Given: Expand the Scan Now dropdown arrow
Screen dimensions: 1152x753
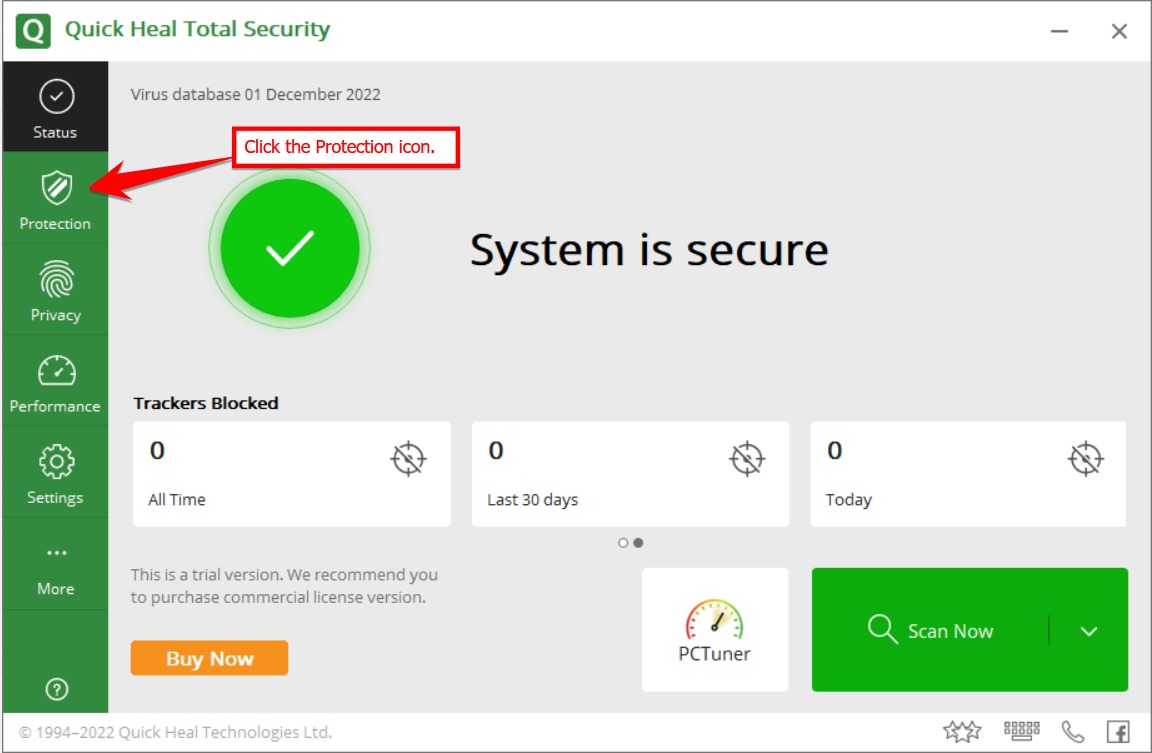Looking at the screenshot, I should click(1089, 631).
